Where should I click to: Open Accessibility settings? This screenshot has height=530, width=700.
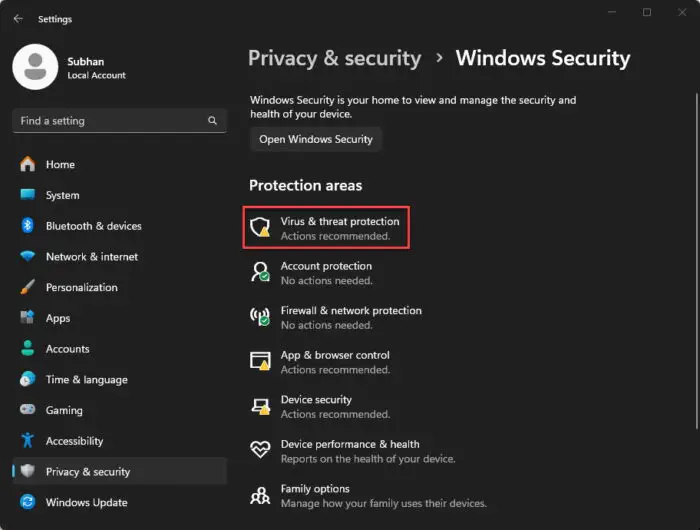(x=120, y=441)
